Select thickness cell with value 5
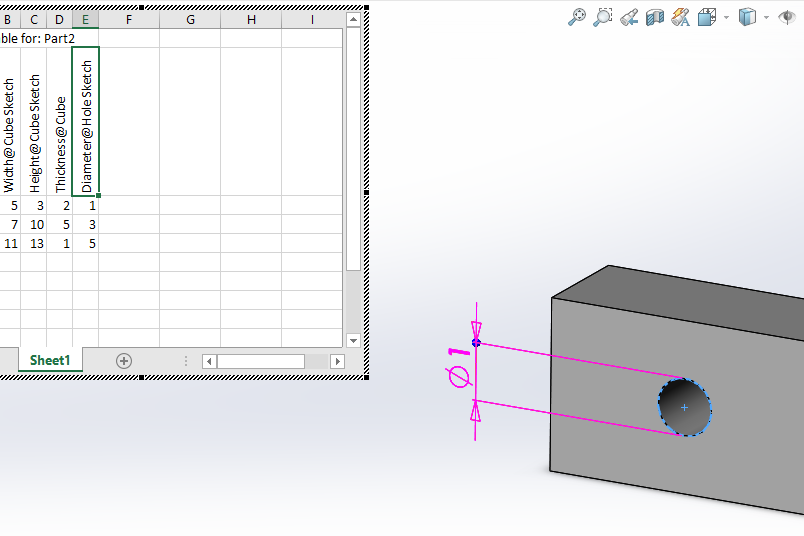Image resolution: width=804 pixels, height=536 pixels. (59, 224)
